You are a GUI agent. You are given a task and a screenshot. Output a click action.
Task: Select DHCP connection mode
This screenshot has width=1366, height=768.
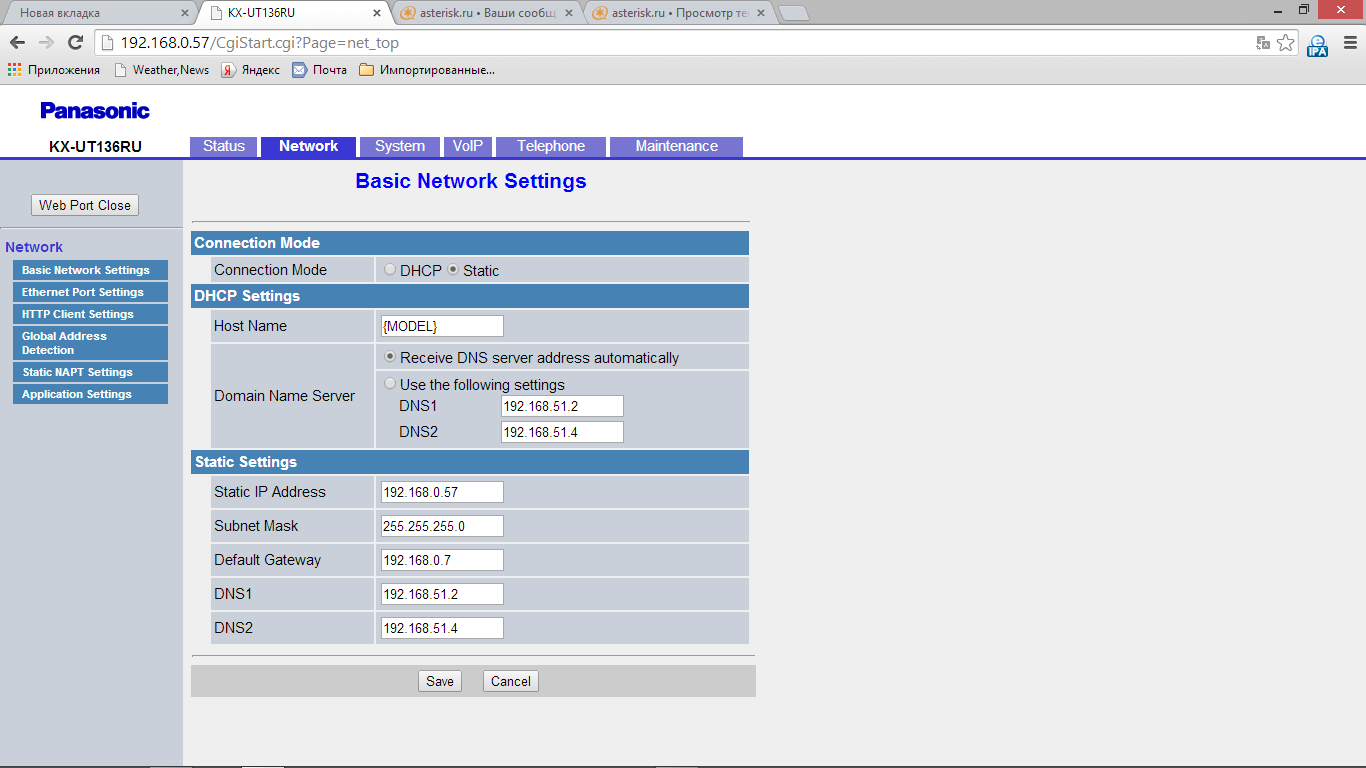tap(390, 270)
